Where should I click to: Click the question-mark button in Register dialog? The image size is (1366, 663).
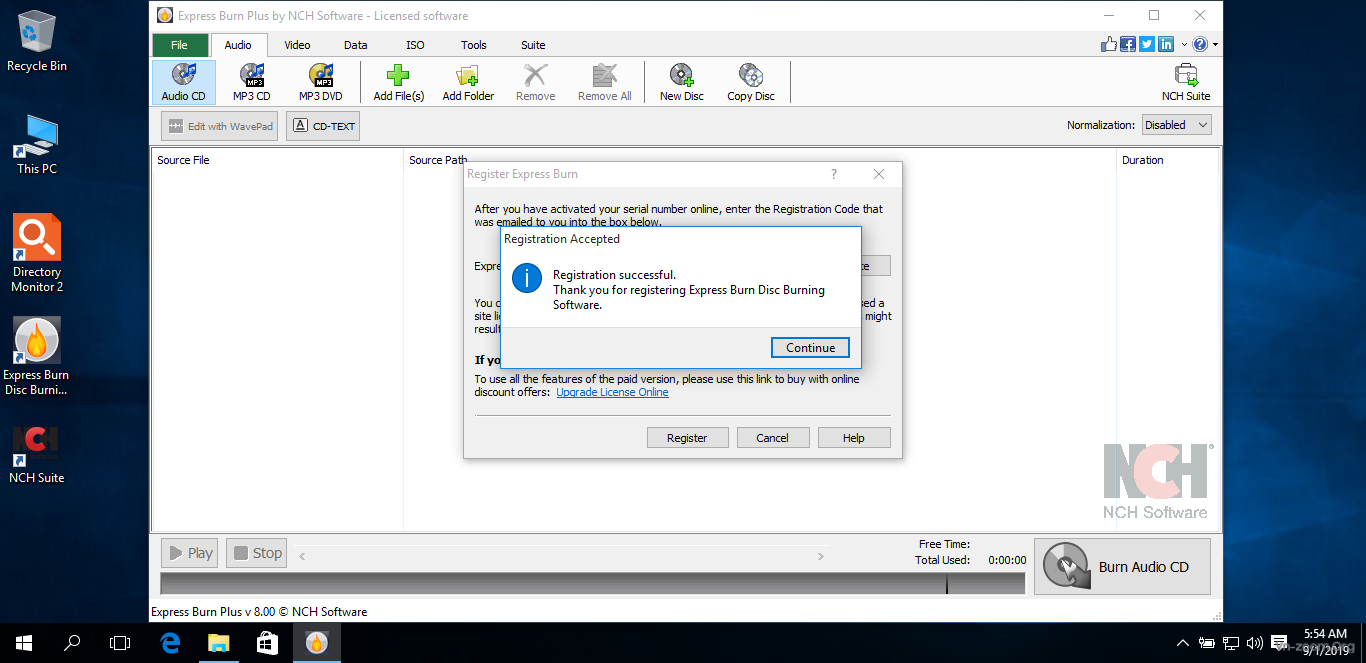(x=834, y=174)
